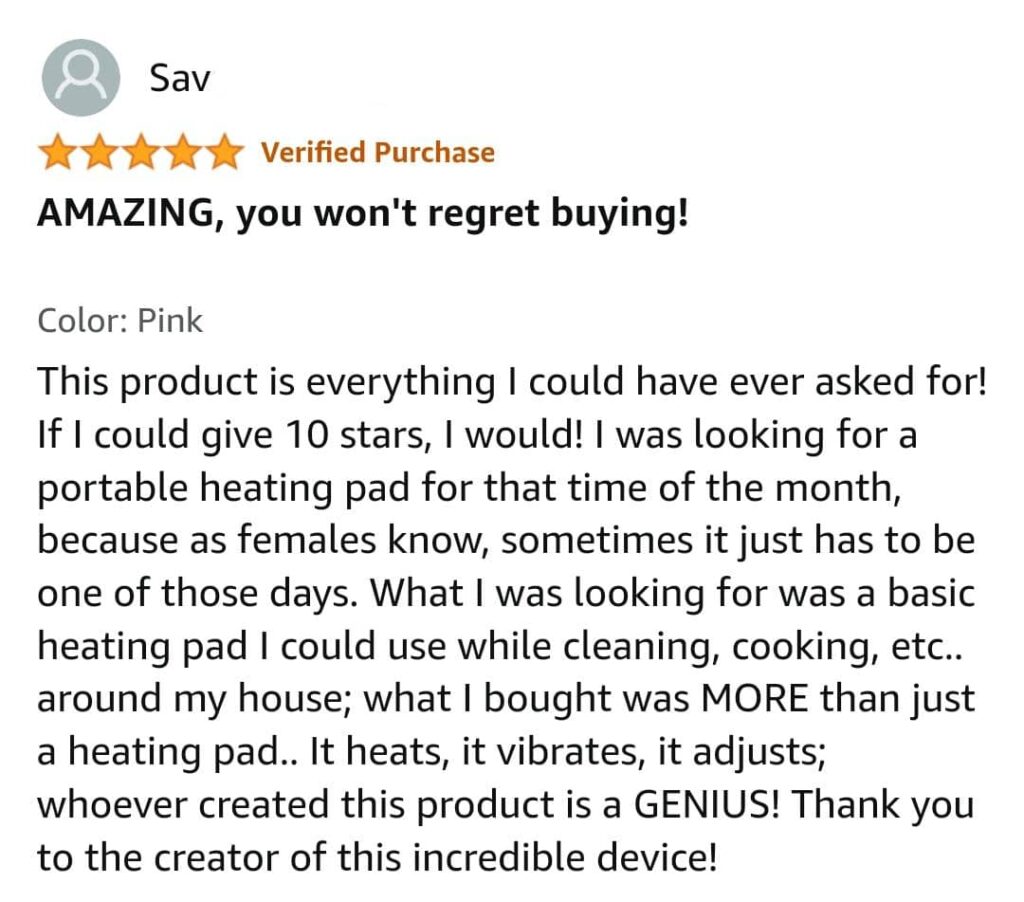Viewport: 1024px width, 902px height.
Task: Click the fifth star next to Verified Purchase
Action: pyautogui.click(x=221, y=152)
